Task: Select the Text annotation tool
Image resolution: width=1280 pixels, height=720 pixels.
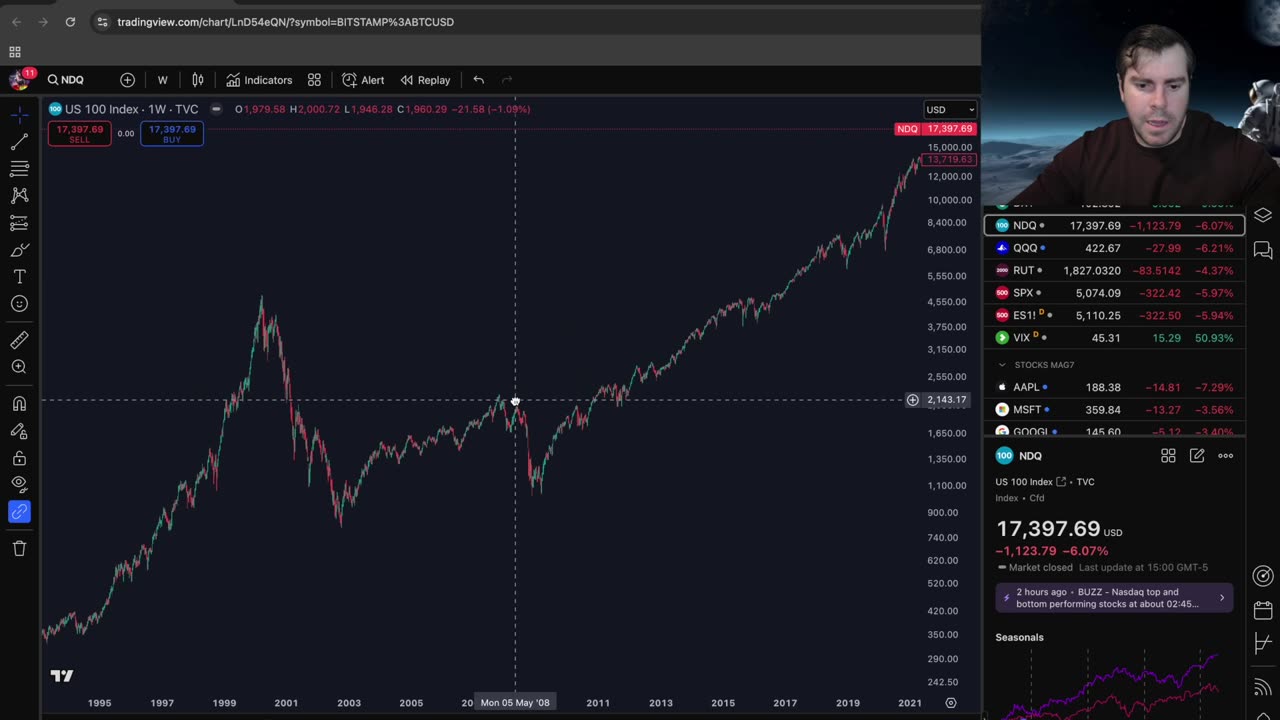Action: 19,276
